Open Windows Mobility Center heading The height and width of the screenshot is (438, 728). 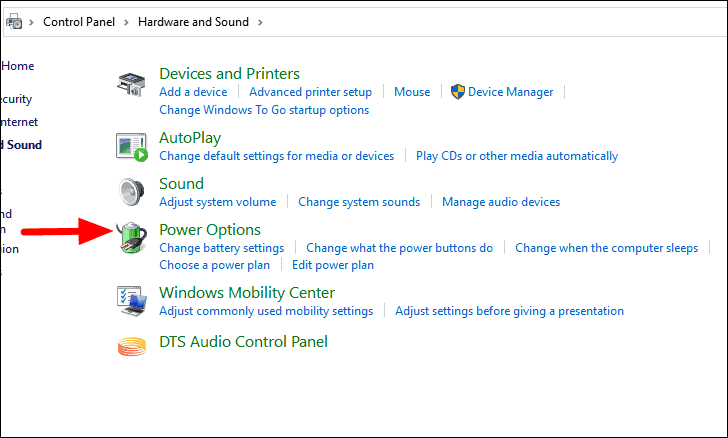pos(247,293)
